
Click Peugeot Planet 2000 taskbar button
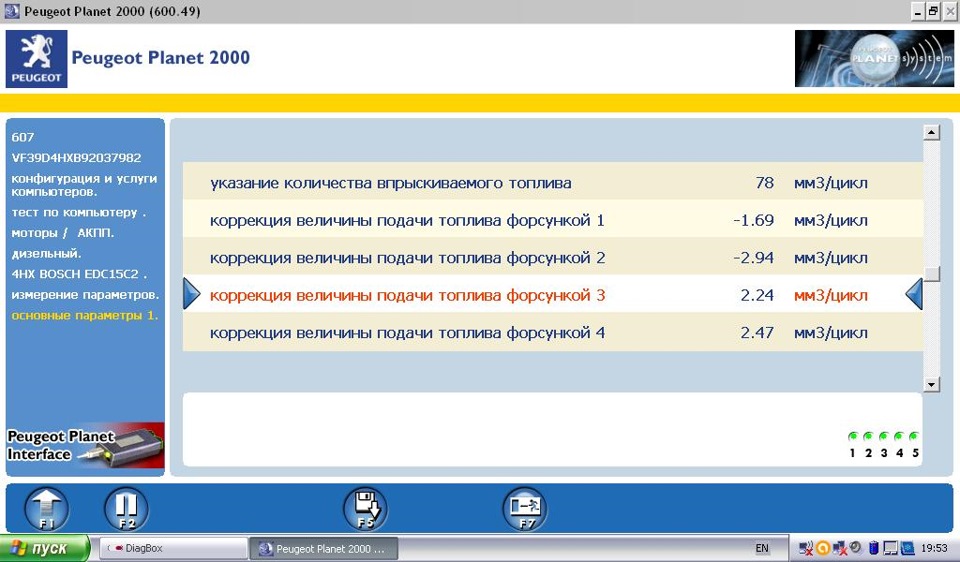point(324,549)
